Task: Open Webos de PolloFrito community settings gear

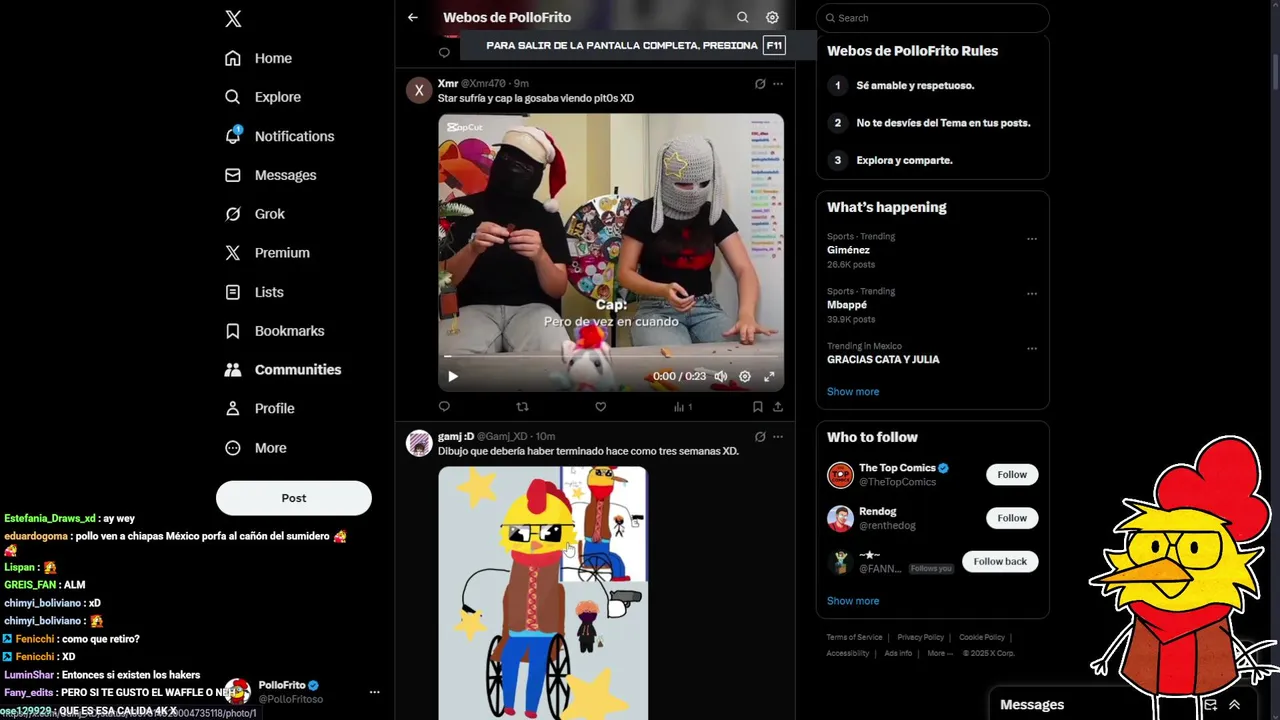Action: [772, 17]
